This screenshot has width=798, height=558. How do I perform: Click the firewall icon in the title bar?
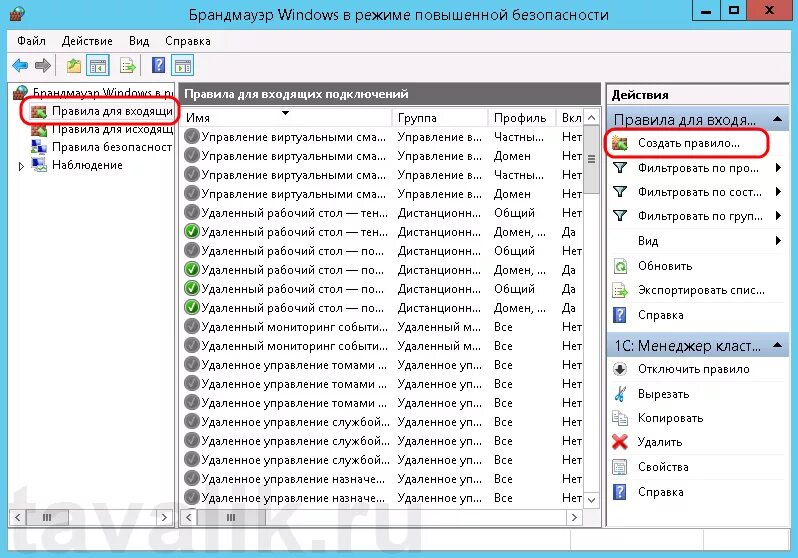point(17,13)
